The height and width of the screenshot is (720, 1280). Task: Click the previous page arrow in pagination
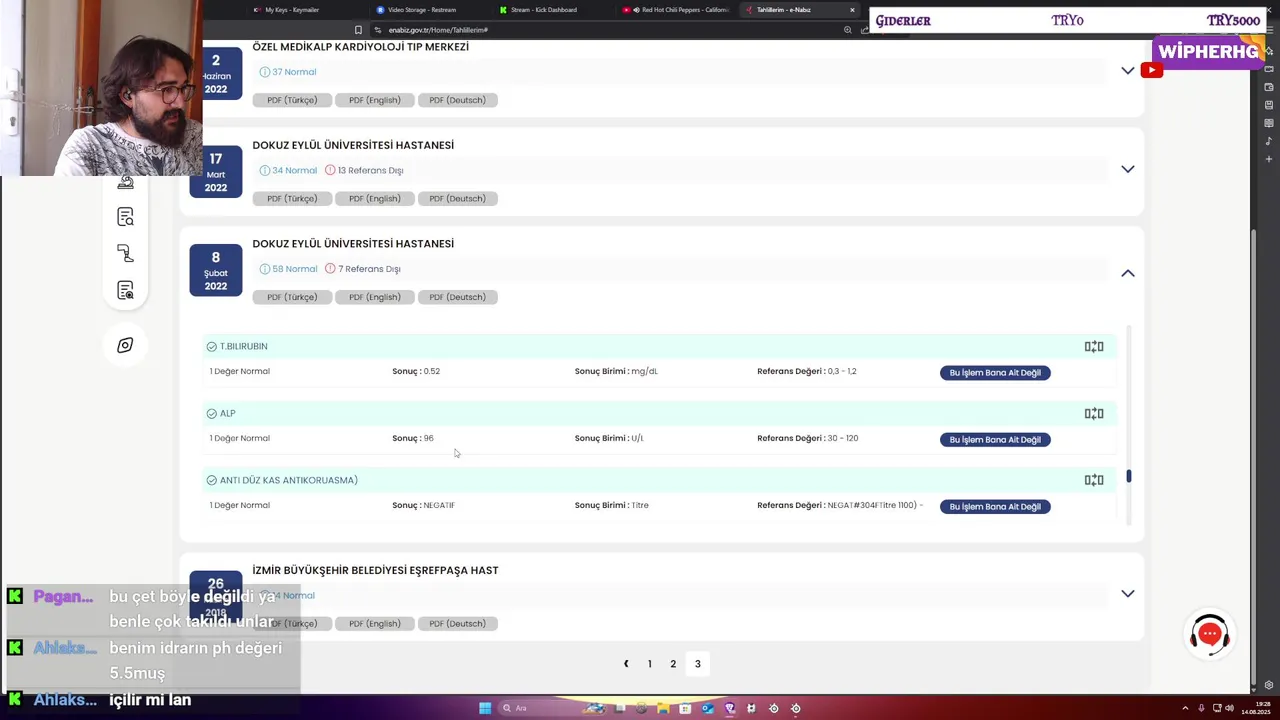point(626,664)
